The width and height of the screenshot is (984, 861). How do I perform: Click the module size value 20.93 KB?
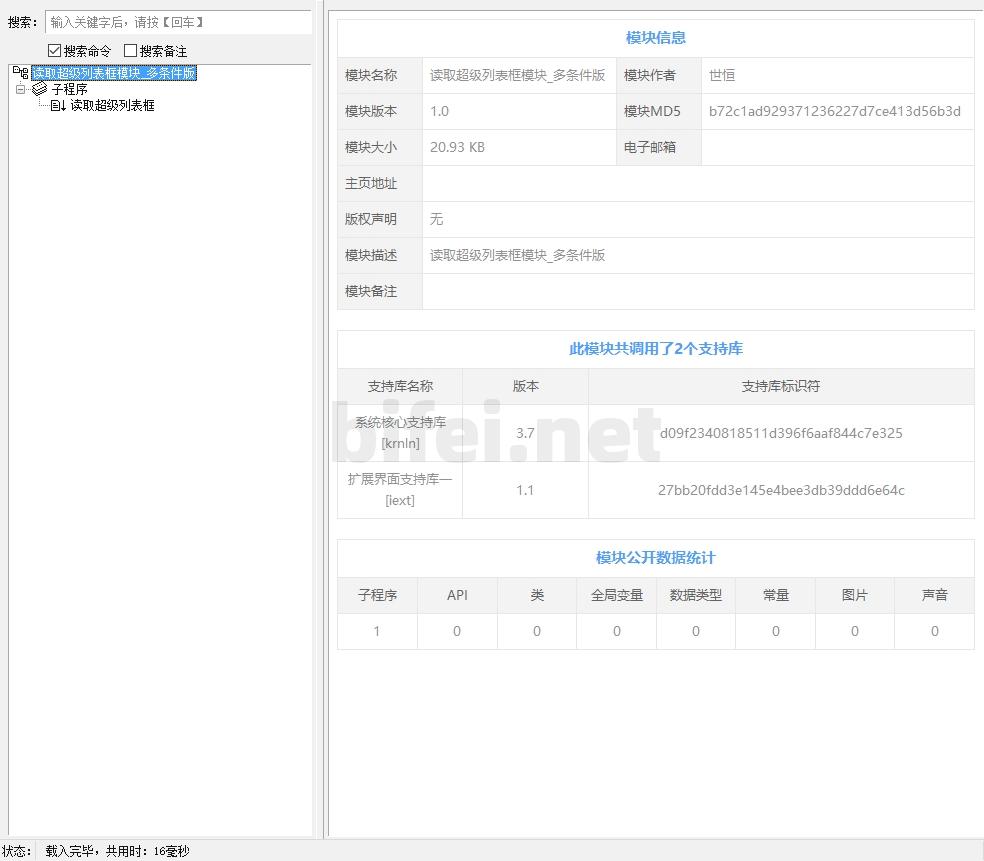point(457,147)
